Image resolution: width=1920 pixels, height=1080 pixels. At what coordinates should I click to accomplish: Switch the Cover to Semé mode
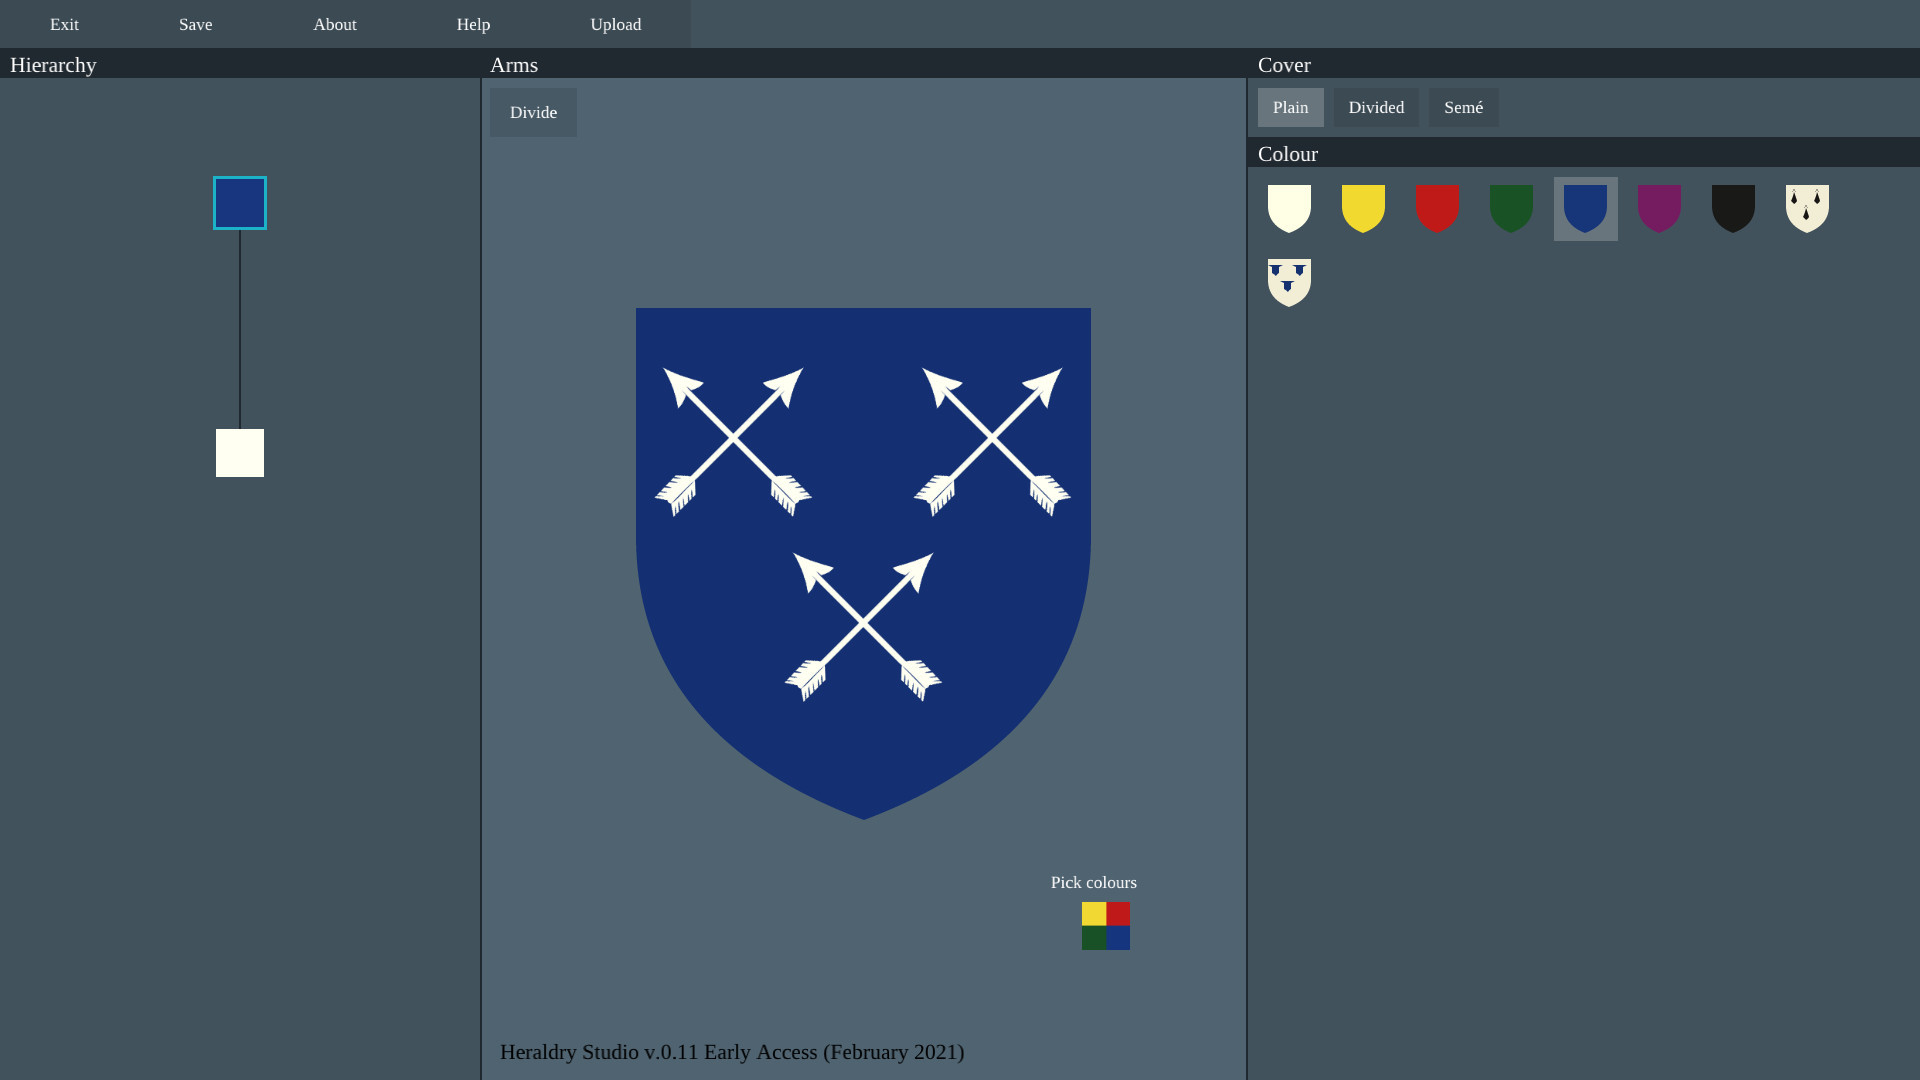click(x=1464, y=107)
